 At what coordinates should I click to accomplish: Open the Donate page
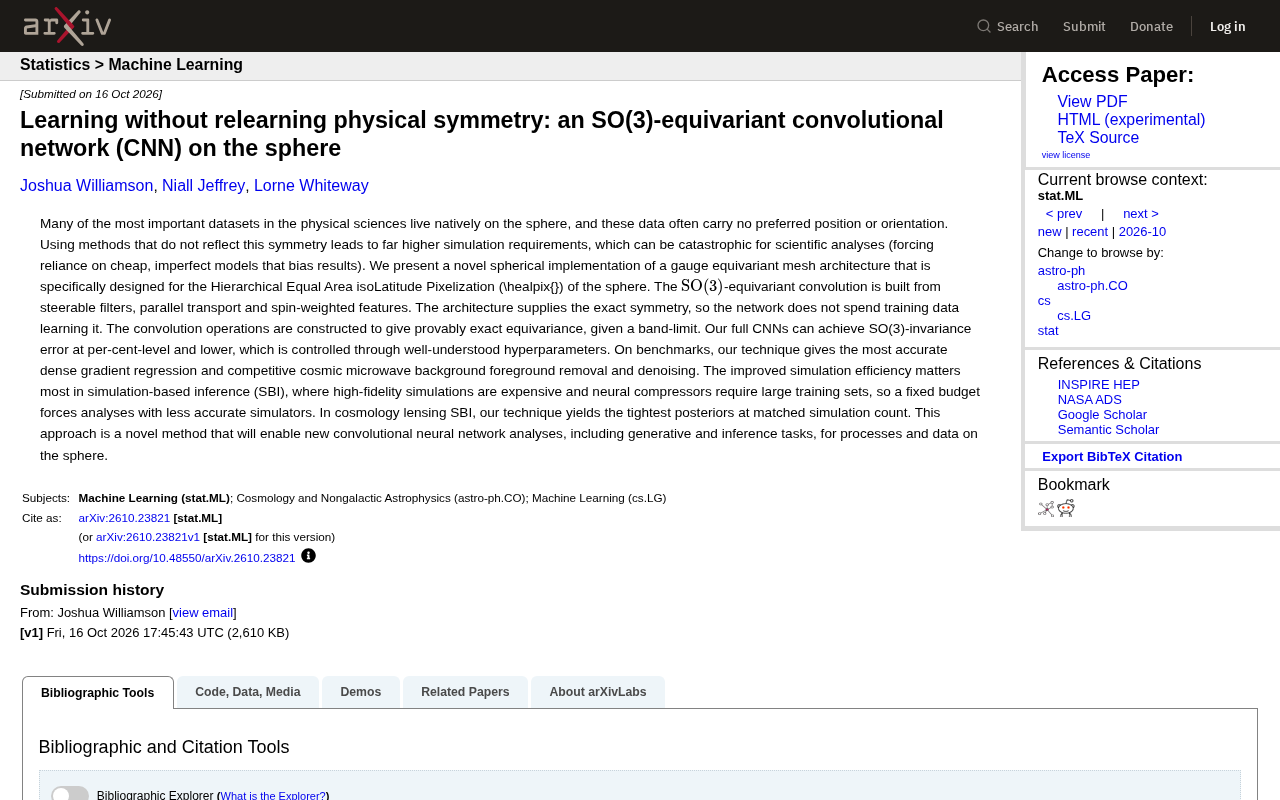click(x=1151, y=26)
